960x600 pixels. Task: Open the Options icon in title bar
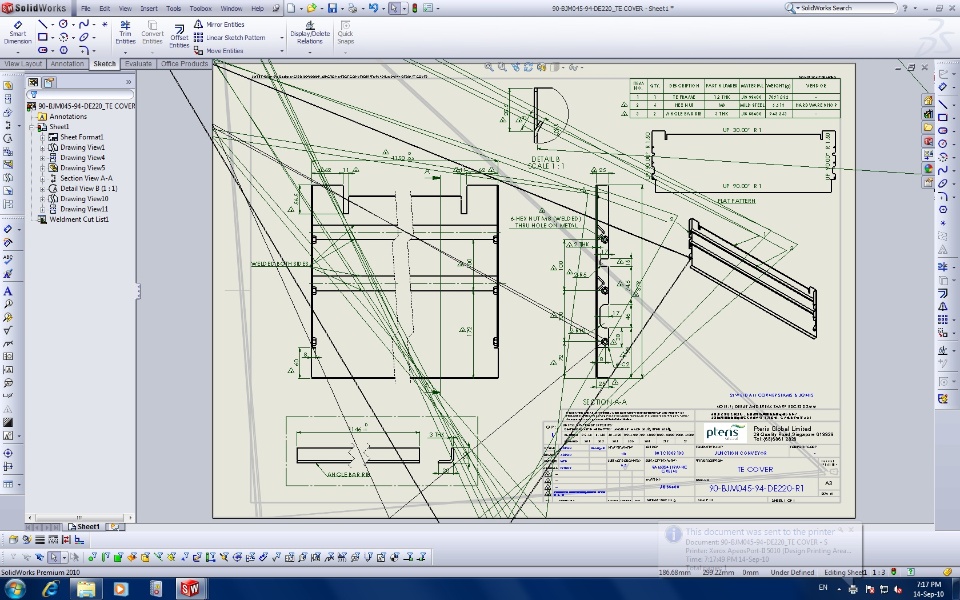428,8
